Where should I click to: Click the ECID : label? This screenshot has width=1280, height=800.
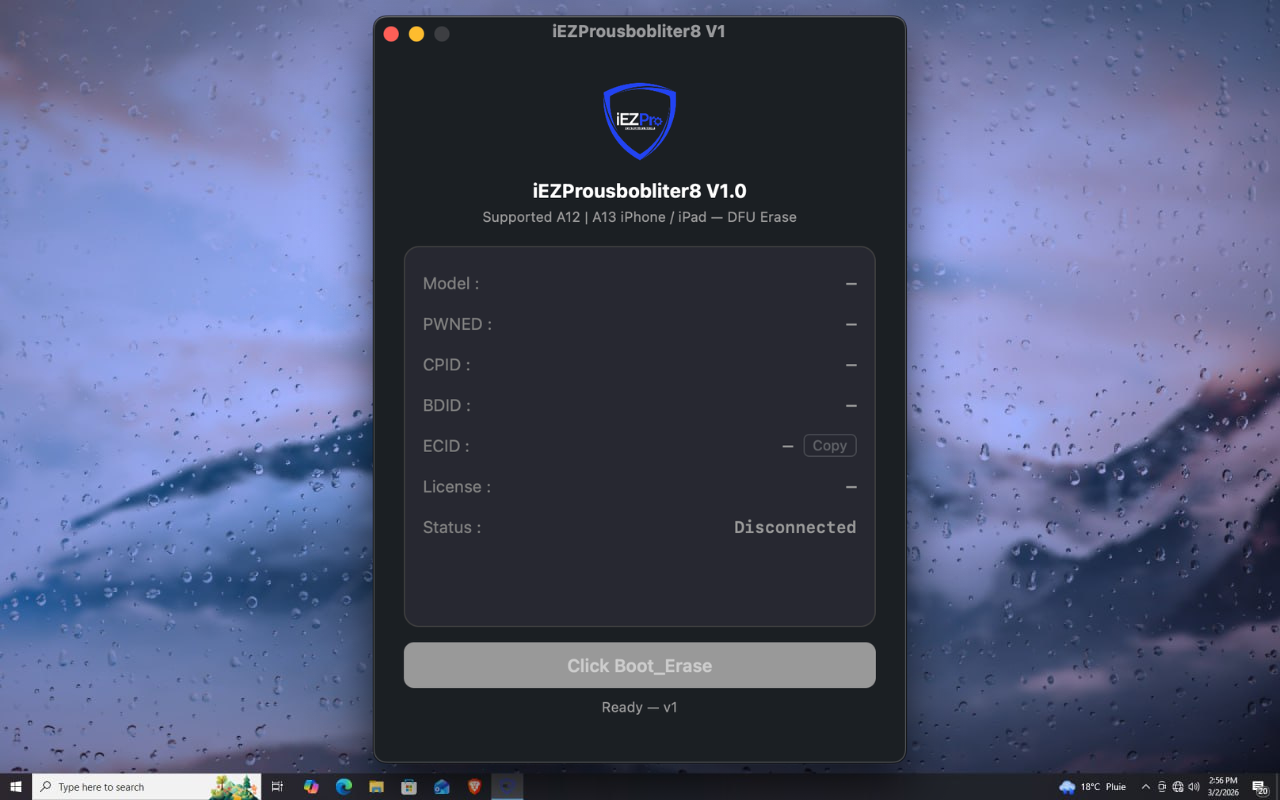tap(446, 446)
